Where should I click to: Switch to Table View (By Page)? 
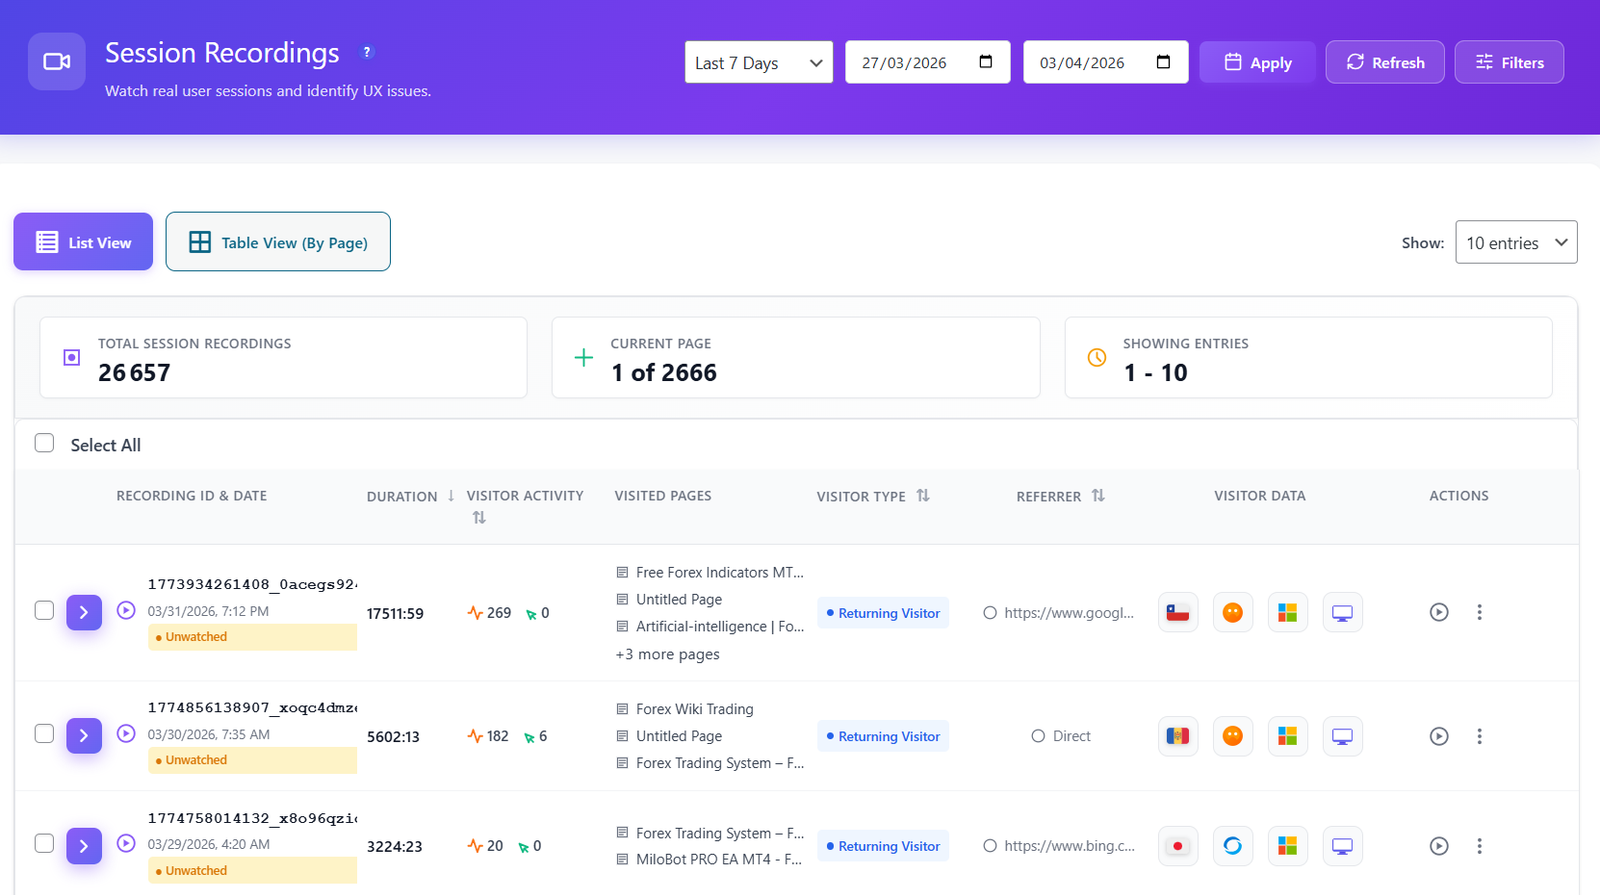pos(278,241)
